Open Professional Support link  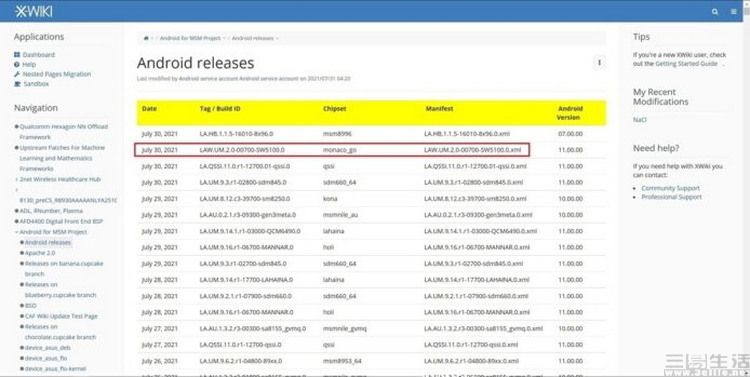click(672, 197)
